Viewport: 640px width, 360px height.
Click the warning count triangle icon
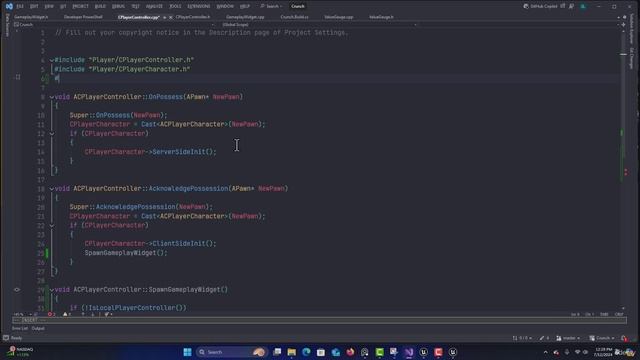pyautogui.click(x=65, y=314)
